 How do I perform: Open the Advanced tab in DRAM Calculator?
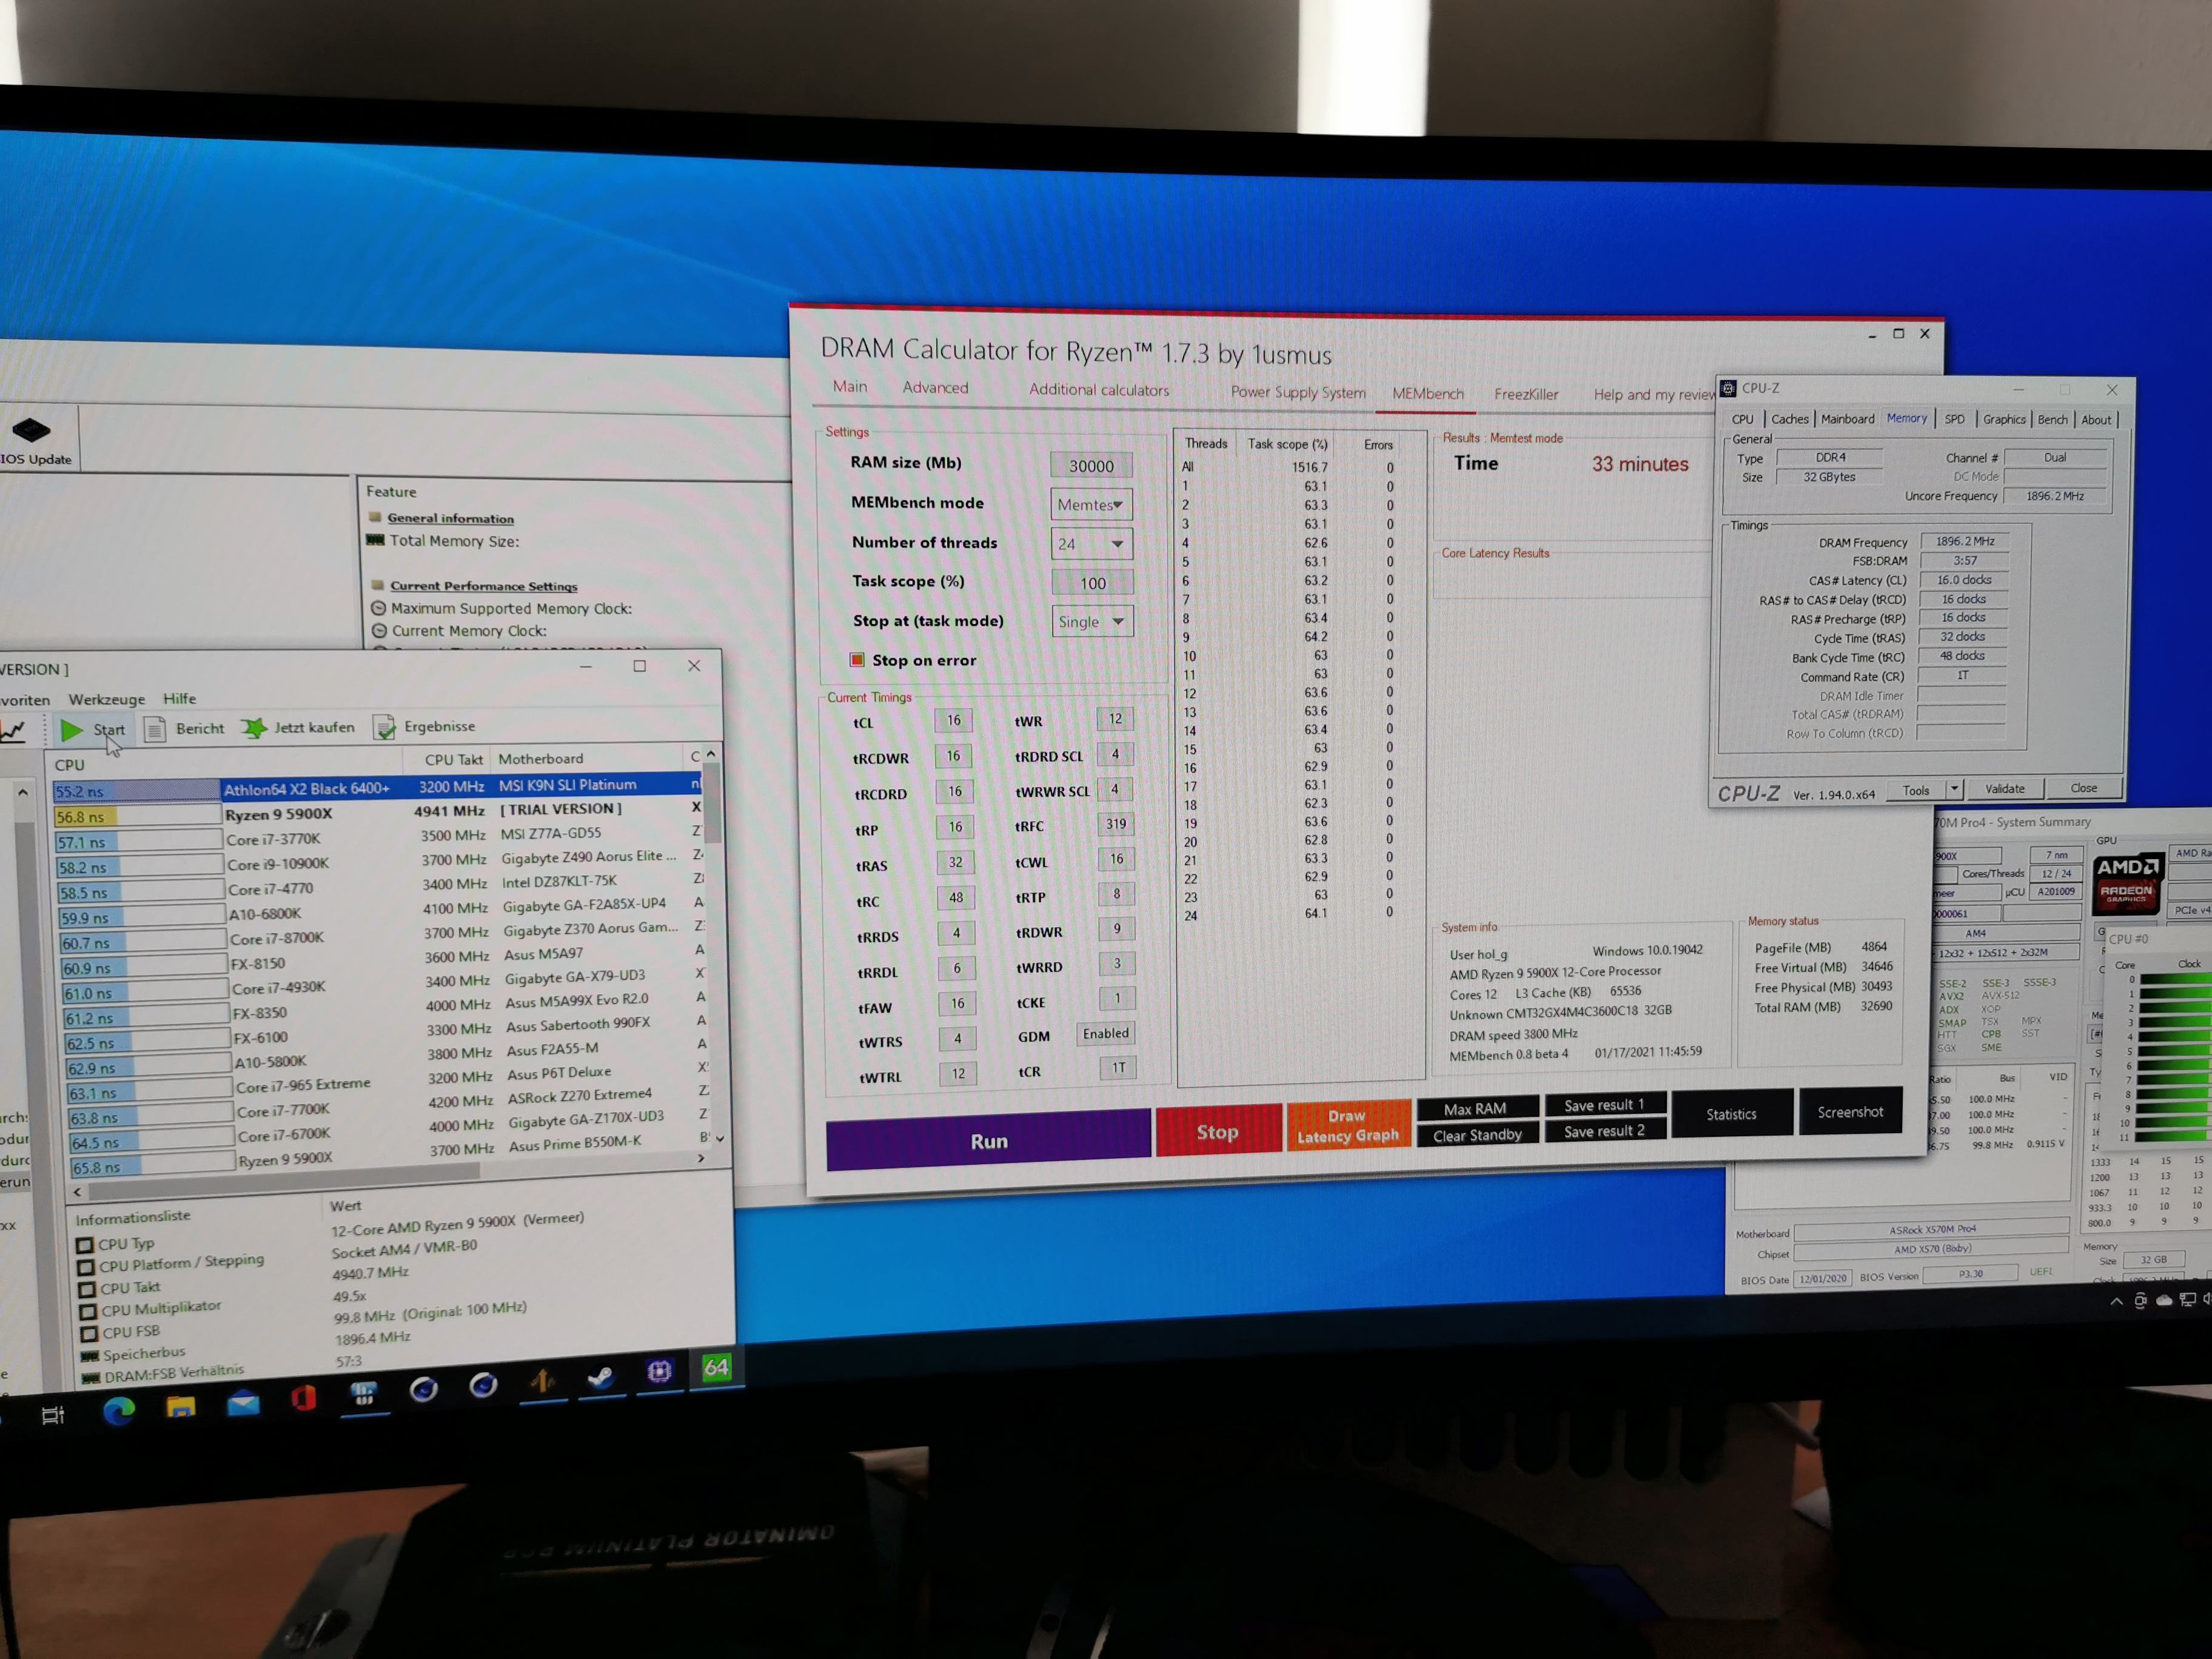coord(935,387)
